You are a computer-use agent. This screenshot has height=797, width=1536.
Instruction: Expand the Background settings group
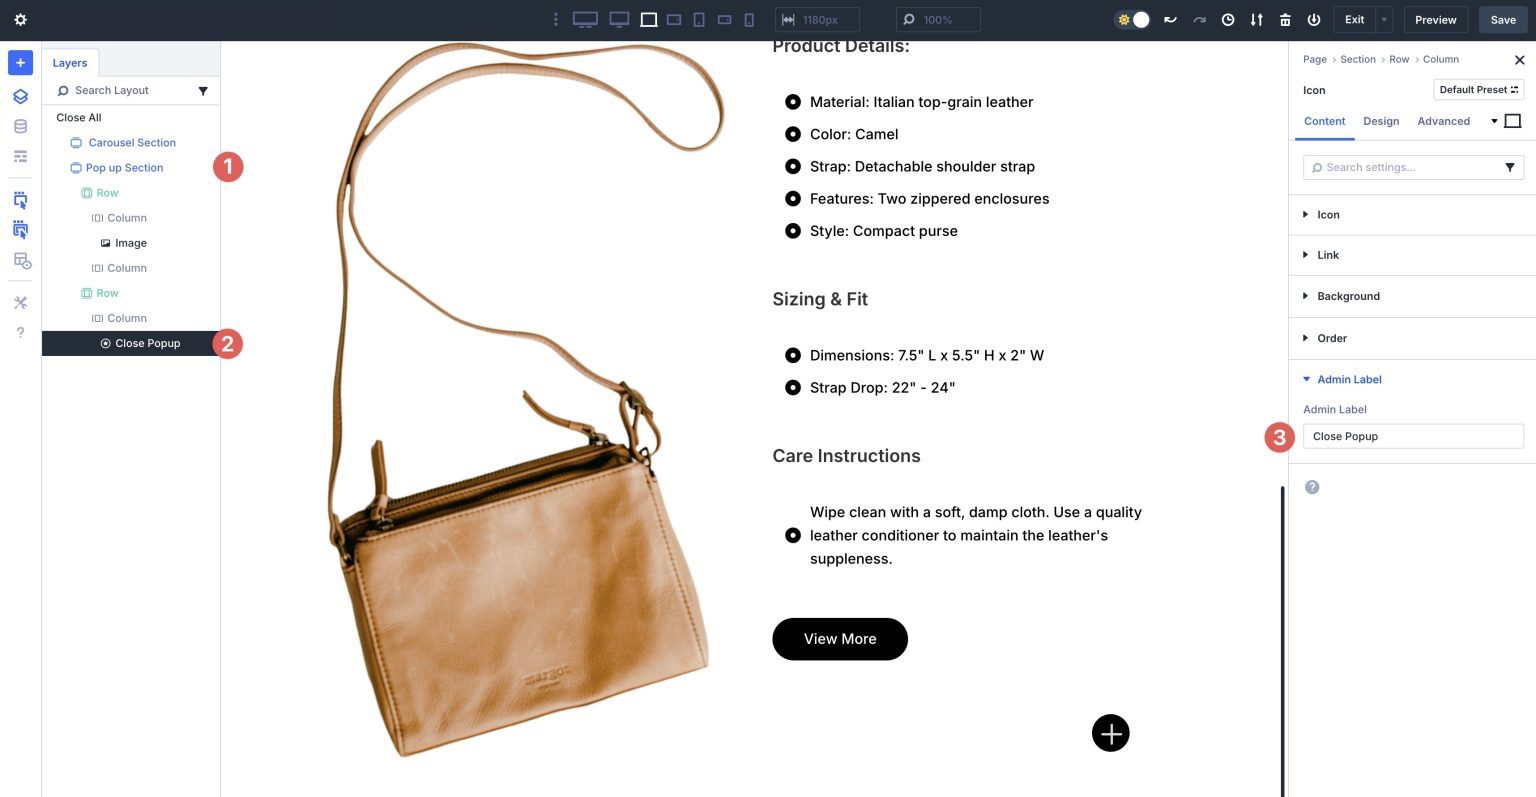point(1347,296)
